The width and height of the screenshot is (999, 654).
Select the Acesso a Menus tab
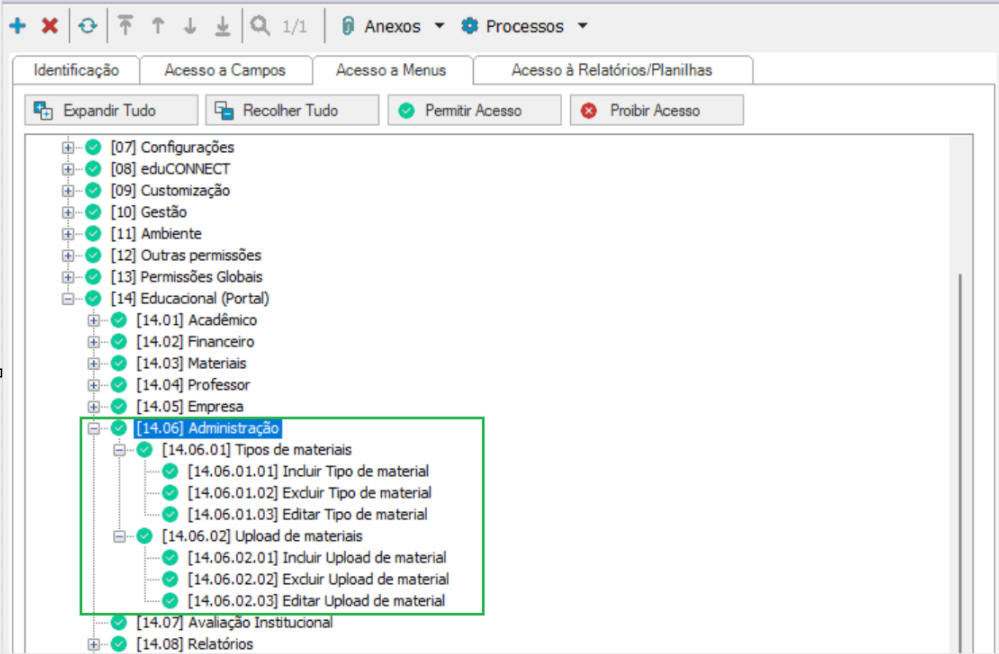(x=391, y=70)
